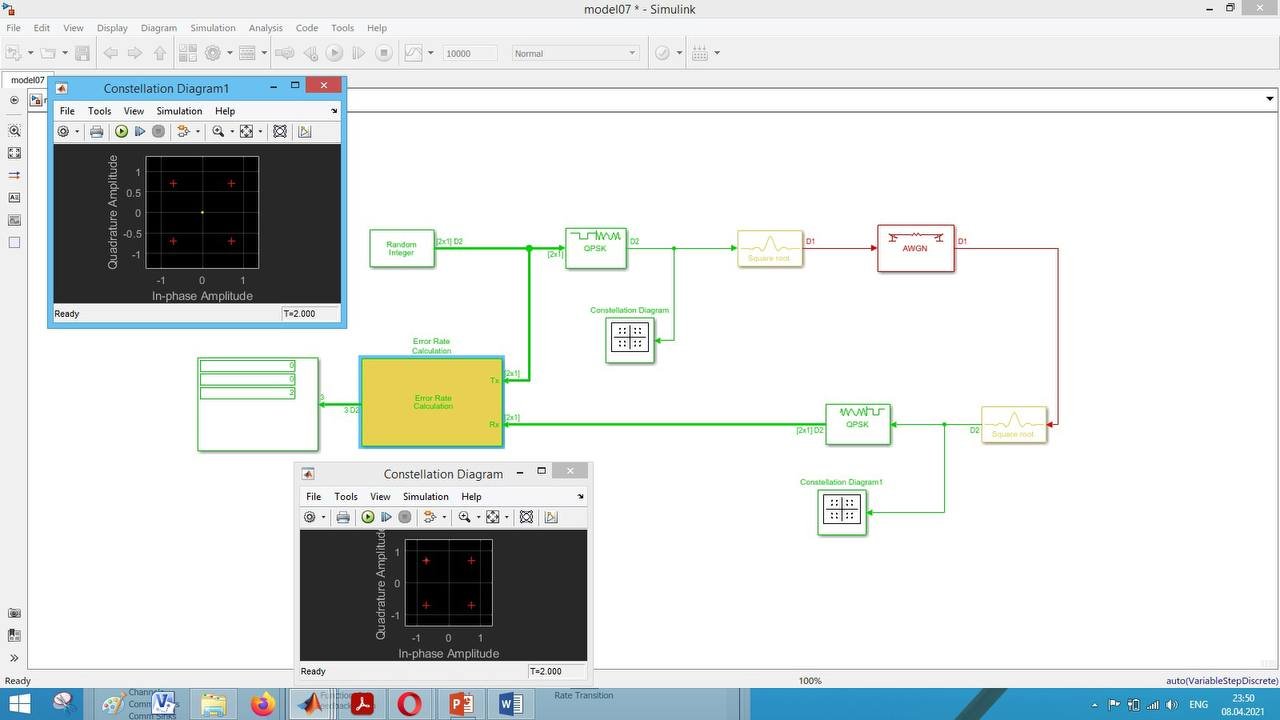
Task: Click the Library Browser icon in Simulink toolbar
Action: pyautogui.click(x=188, y=53)
